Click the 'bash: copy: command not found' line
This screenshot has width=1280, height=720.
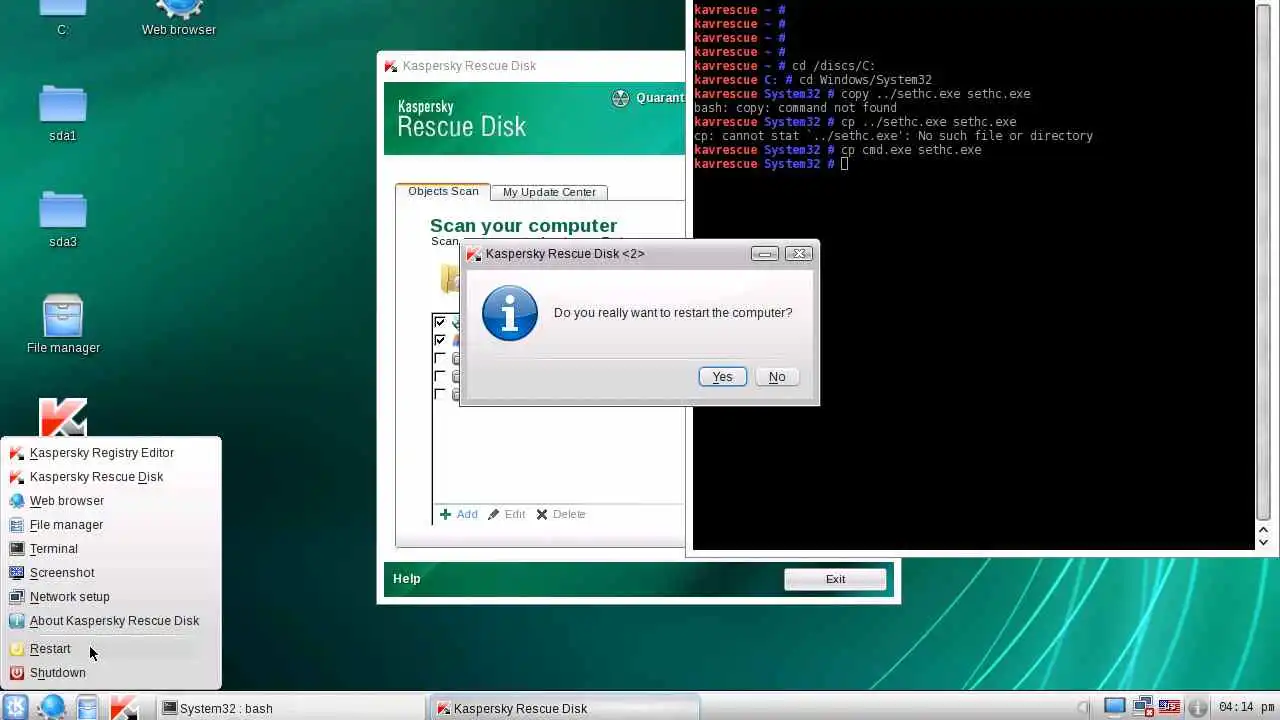[x=795, y=108]
